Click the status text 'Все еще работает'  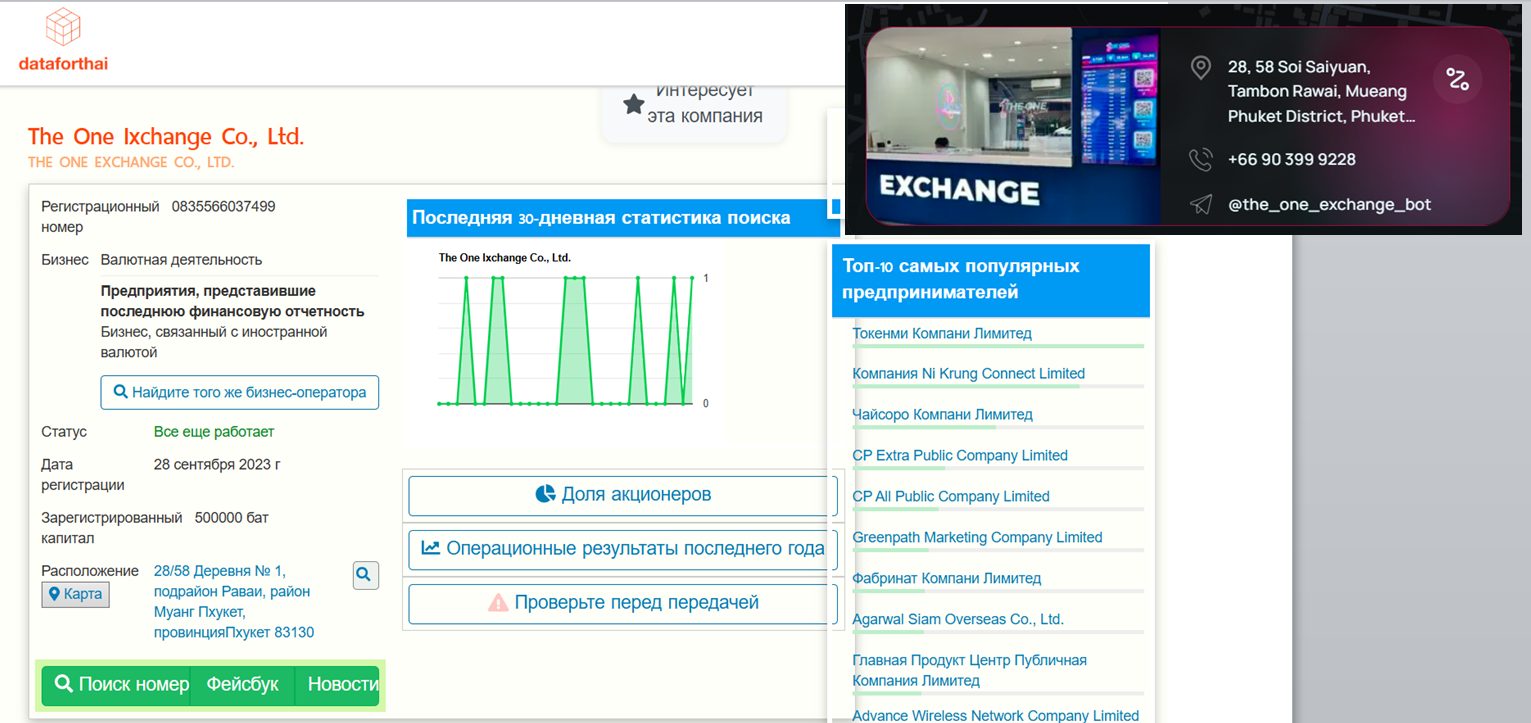(x=214, y=432)
